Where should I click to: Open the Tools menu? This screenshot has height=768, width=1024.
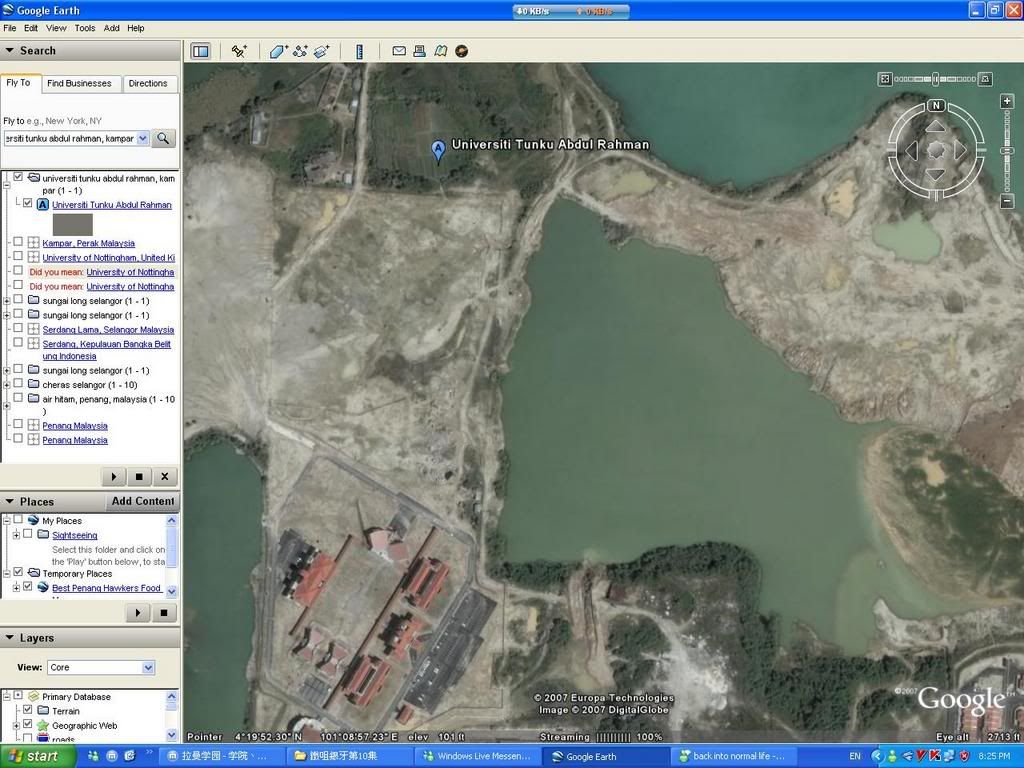pyautogui.click(x=85, y=28)
